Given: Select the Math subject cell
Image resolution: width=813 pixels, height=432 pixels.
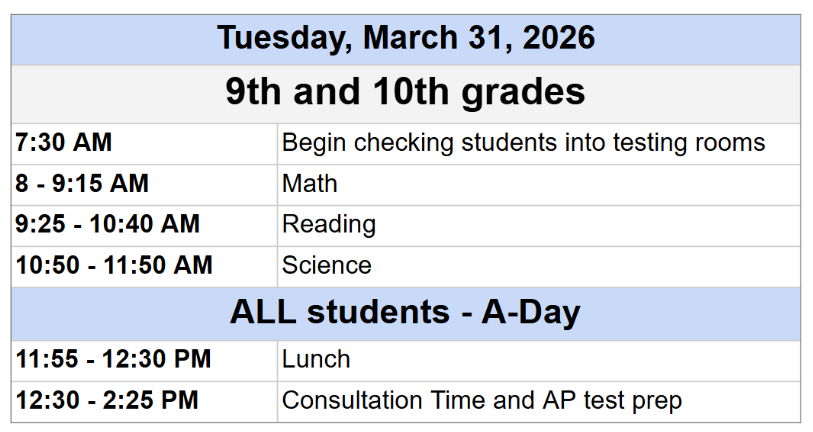Looking at the screenshot, I should [x=310, y=184].
